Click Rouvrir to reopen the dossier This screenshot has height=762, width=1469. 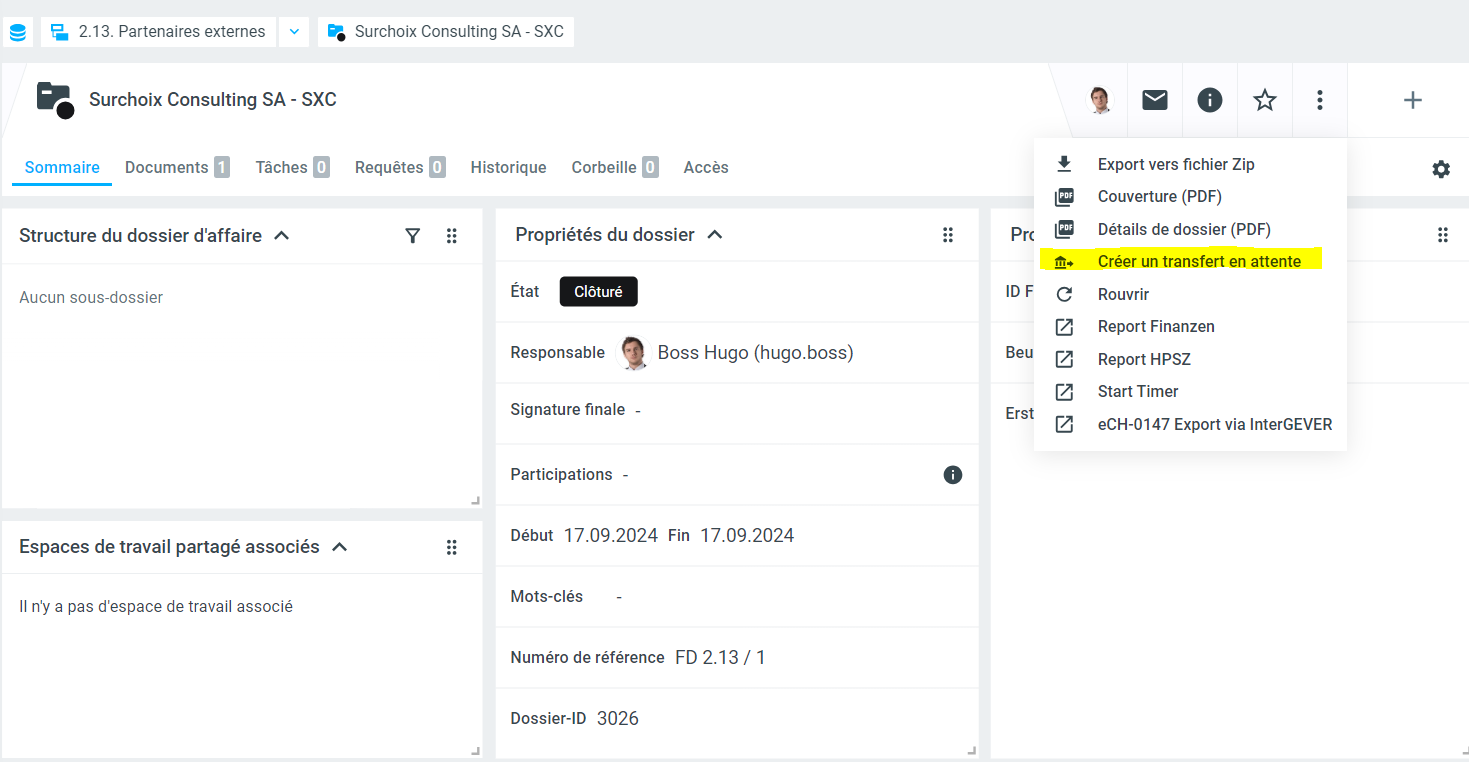1123,295
